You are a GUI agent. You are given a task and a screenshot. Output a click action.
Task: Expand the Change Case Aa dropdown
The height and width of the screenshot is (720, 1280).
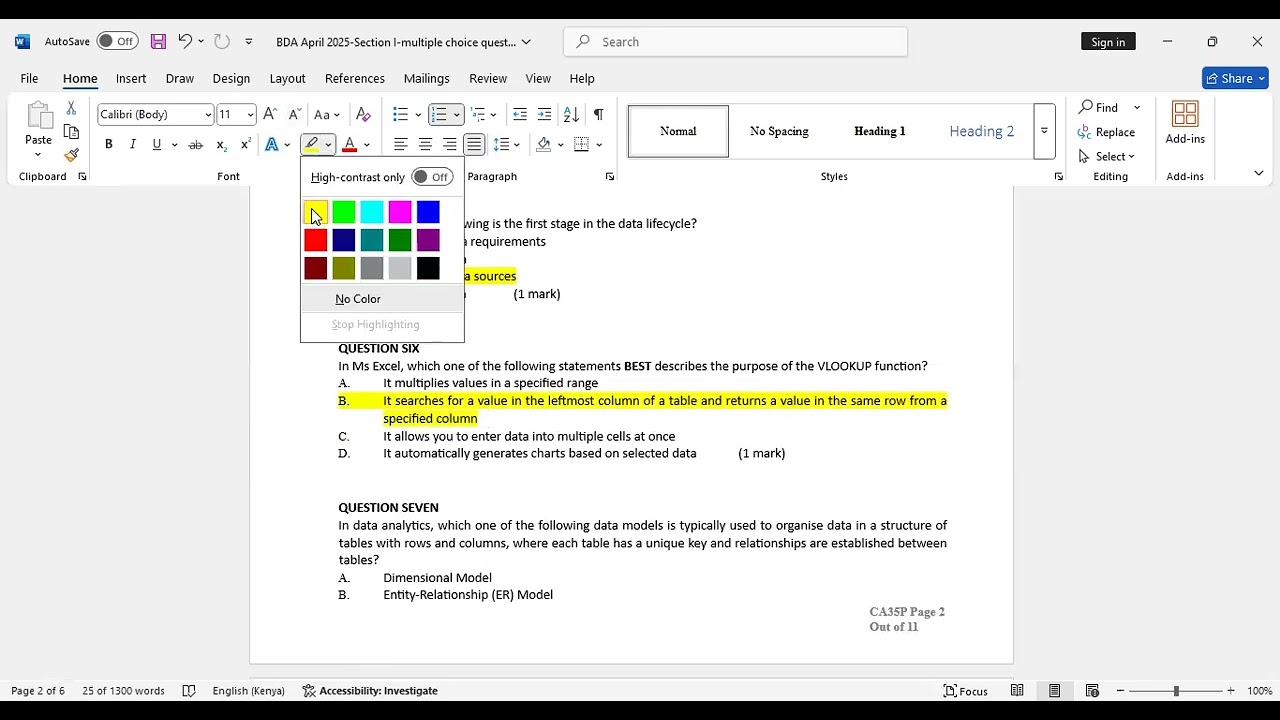coord(327,114)
